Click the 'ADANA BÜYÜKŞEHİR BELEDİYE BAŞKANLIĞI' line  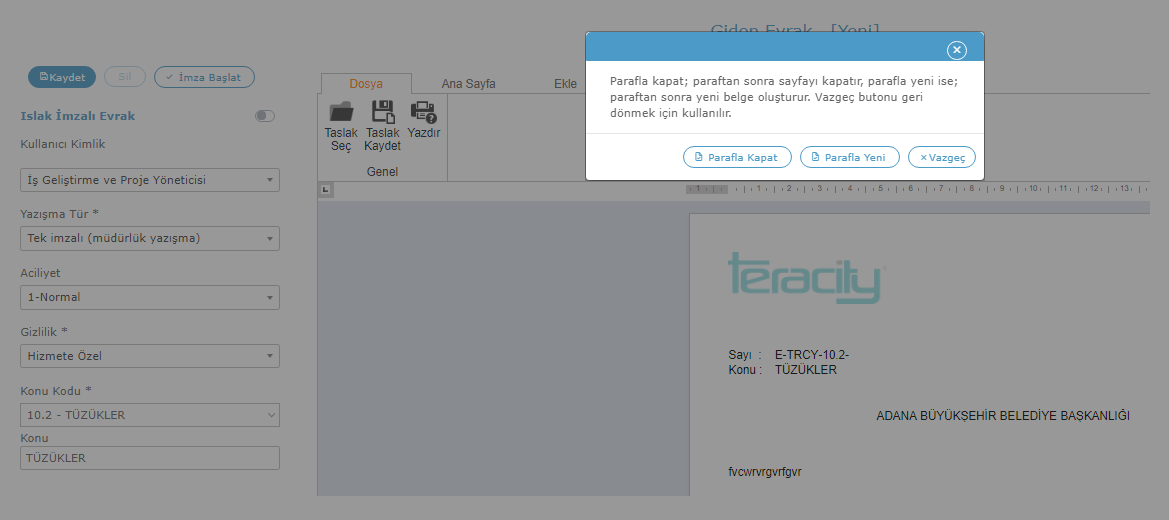pos(1003,416)
